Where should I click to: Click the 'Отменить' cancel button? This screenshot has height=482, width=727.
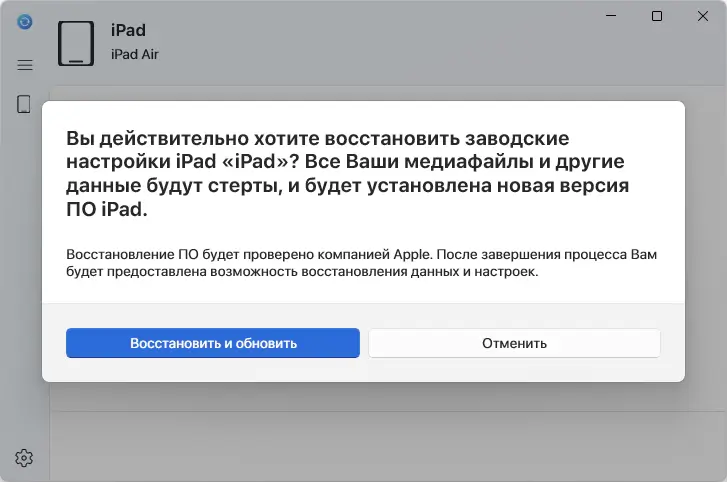pos(514,343)
